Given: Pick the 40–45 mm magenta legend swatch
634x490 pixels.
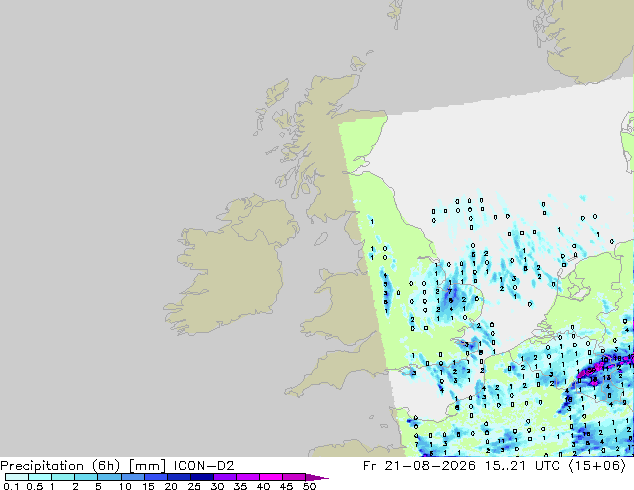Looking at the screenshot, I should (x=271, y=477).
